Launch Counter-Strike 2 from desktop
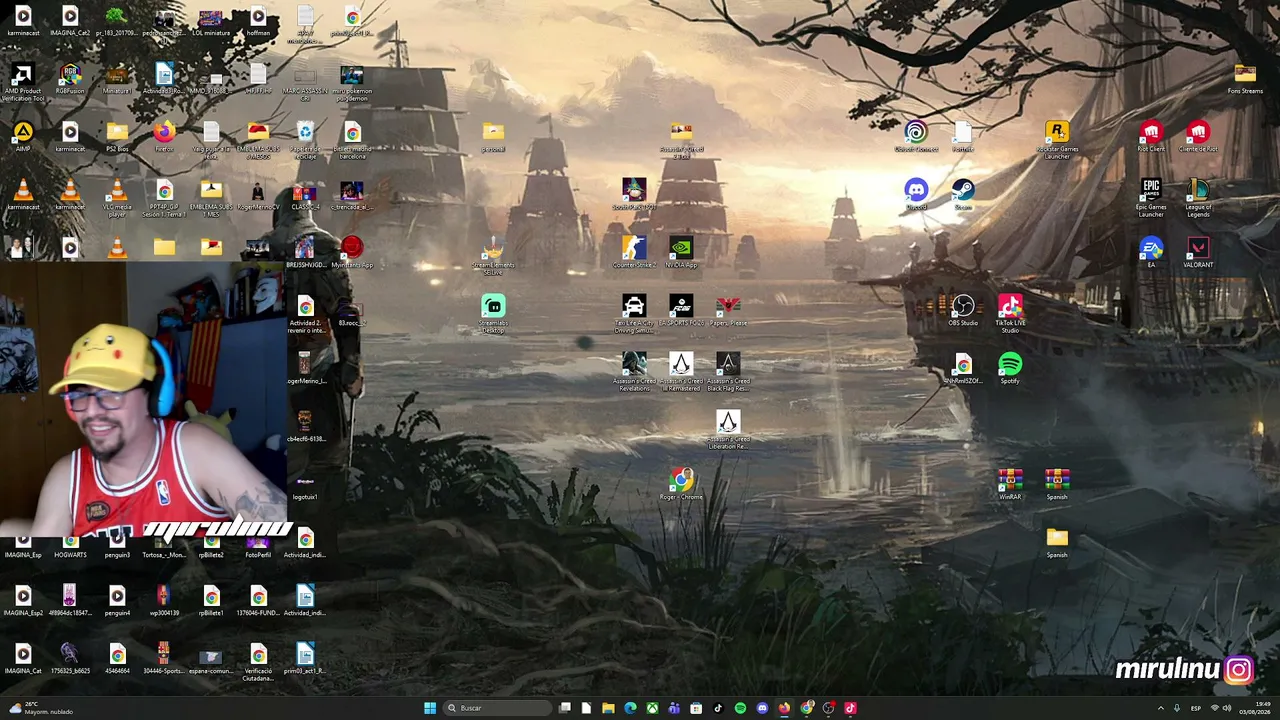 pyautogui.click(x=634, y=254)
